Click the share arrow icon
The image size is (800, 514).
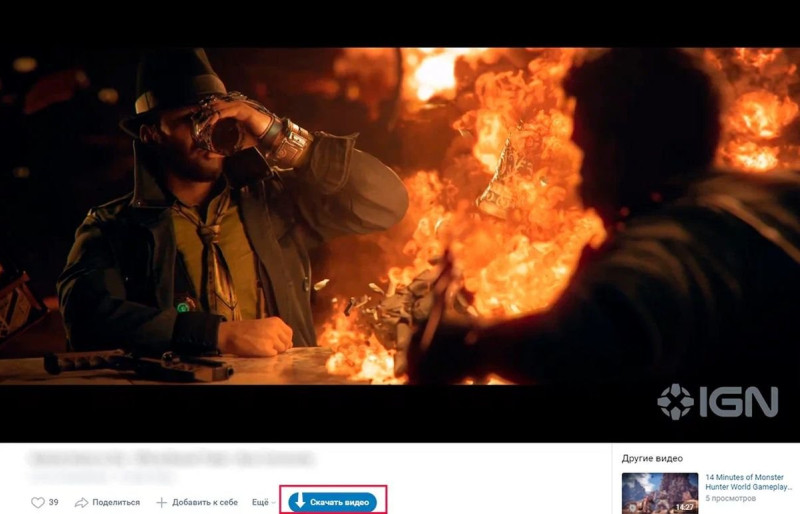click(x=81, y=503)
